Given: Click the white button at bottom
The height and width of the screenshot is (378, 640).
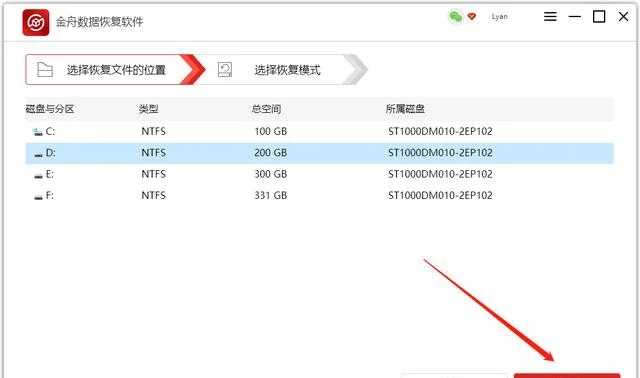Looking at the screenshot, I should click(454, 376).
